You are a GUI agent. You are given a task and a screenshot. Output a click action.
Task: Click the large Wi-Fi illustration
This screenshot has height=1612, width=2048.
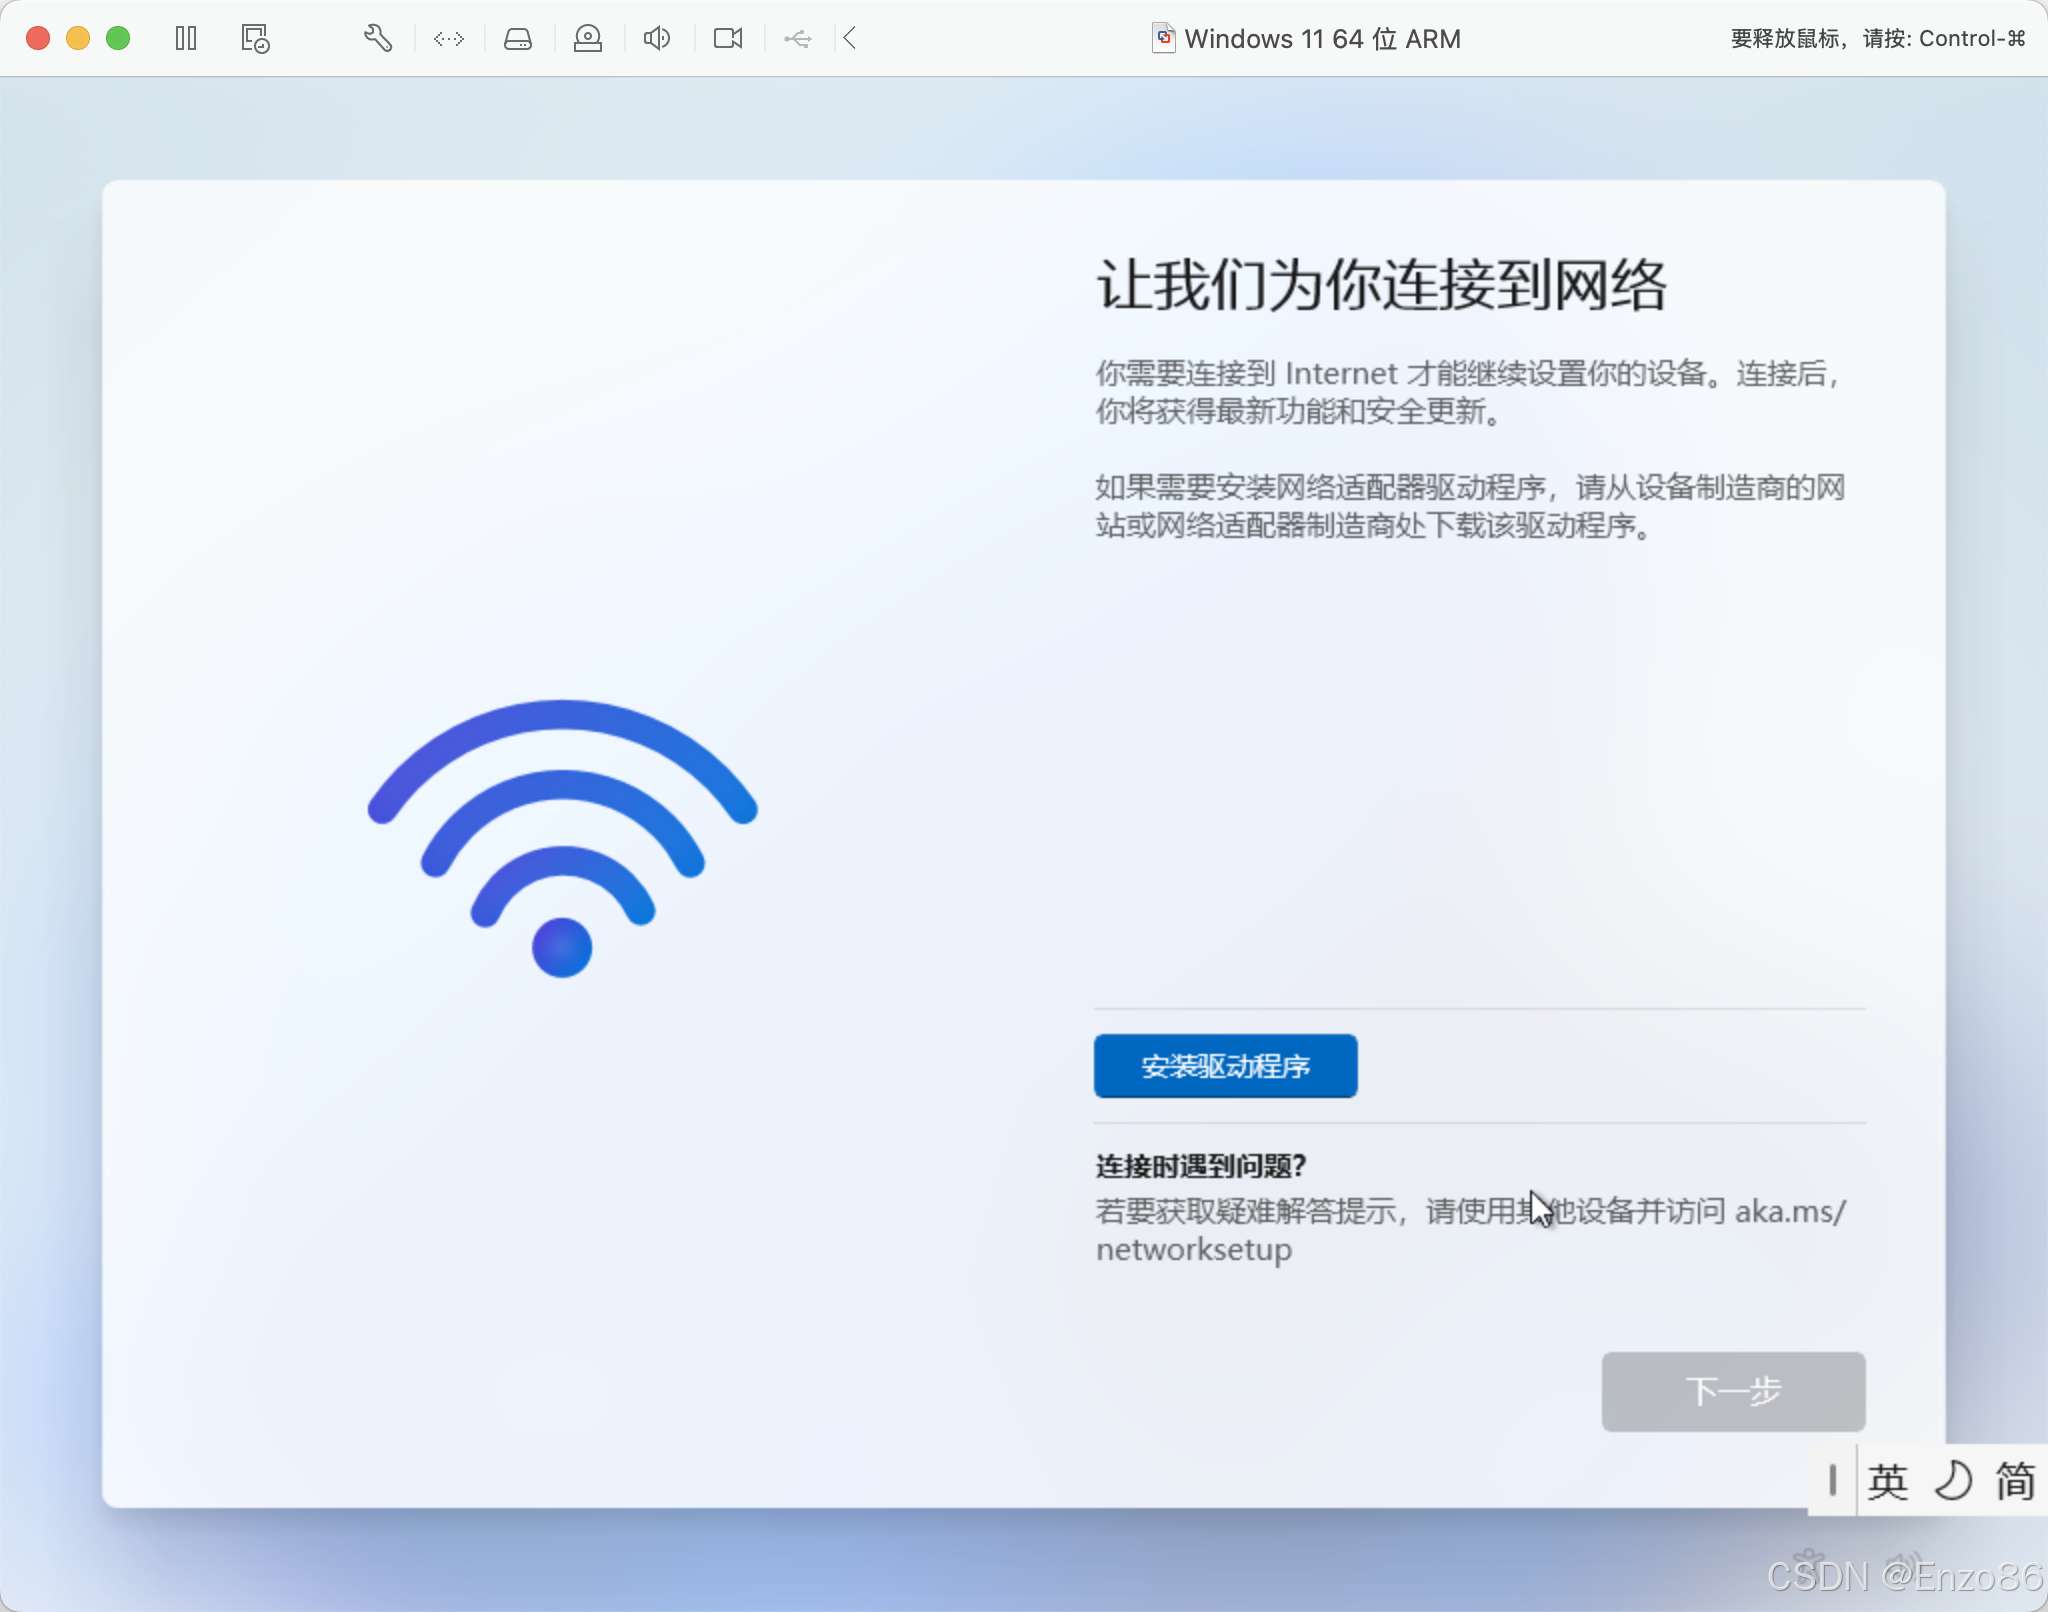tap(562, 838)
